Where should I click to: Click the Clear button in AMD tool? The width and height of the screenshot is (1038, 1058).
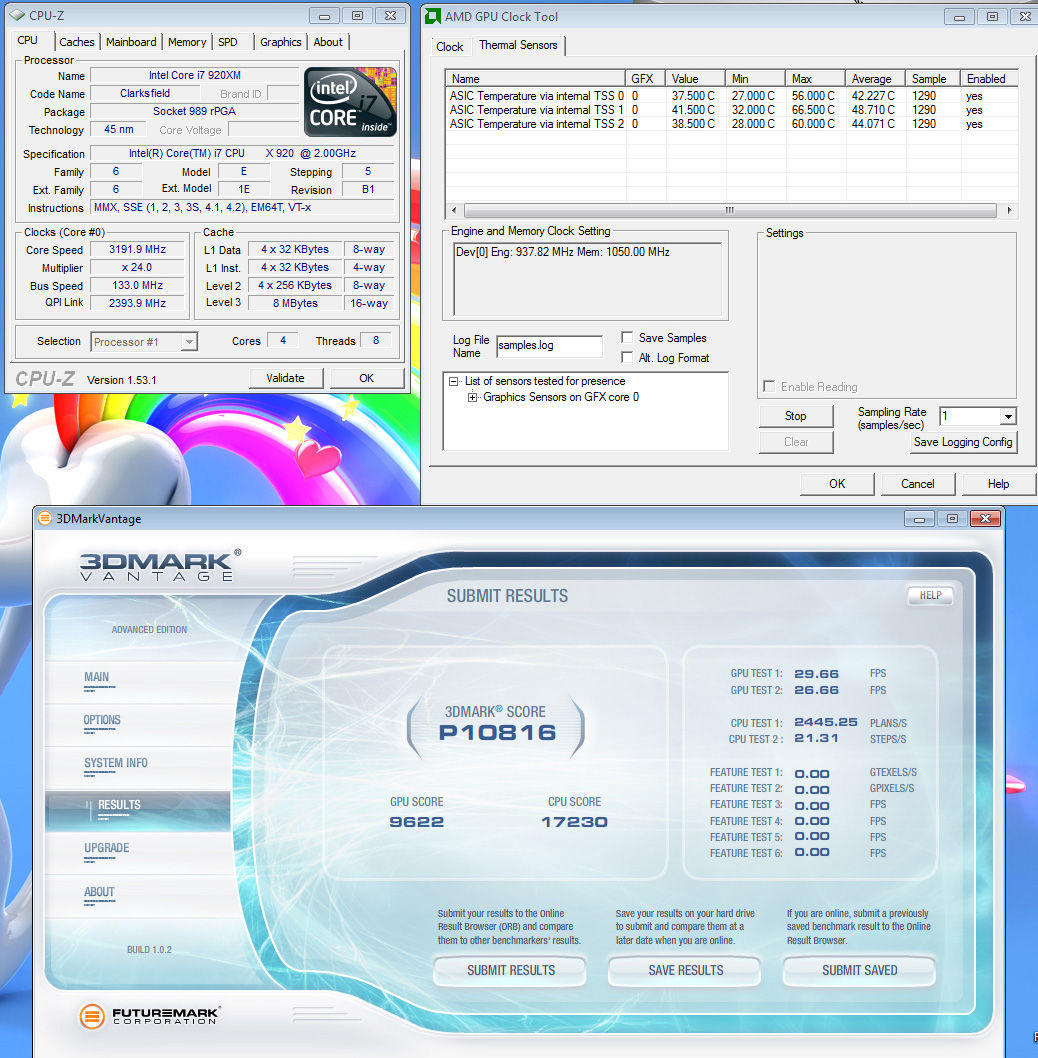[796, 442]
